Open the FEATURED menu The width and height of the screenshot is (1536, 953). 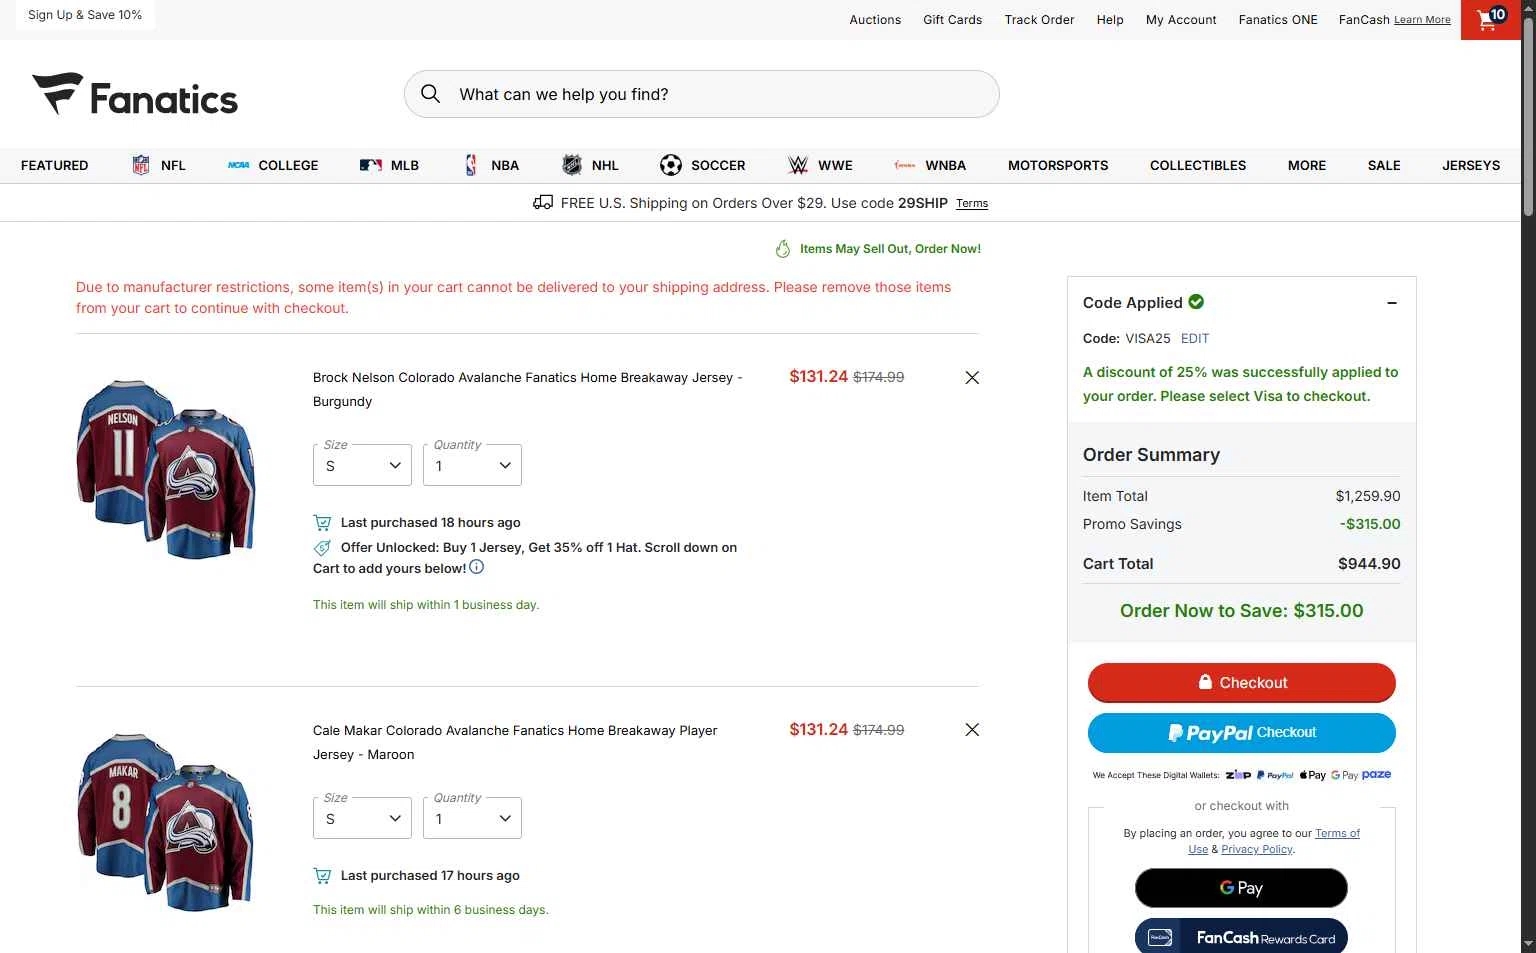(x=55, y=165)
